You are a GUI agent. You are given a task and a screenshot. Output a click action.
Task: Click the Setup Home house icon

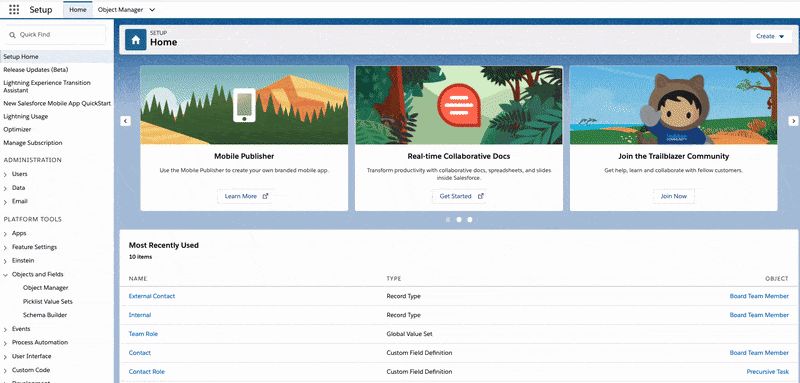tap(136, 39)
